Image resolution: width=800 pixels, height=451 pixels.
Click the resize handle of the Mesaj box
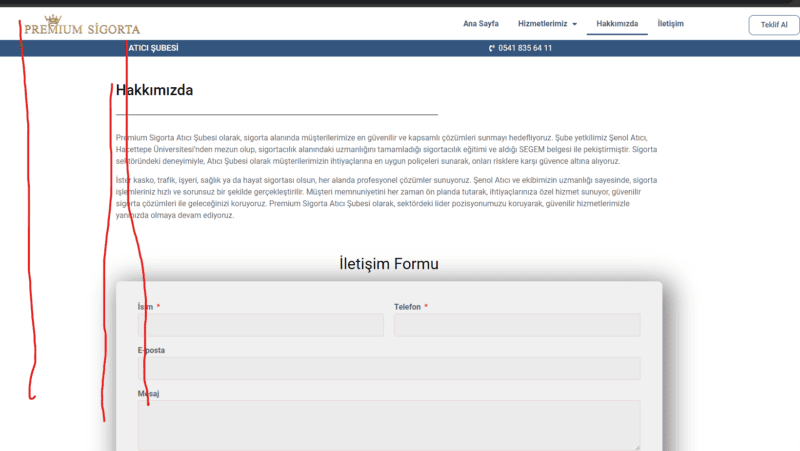tap(636, 446)
